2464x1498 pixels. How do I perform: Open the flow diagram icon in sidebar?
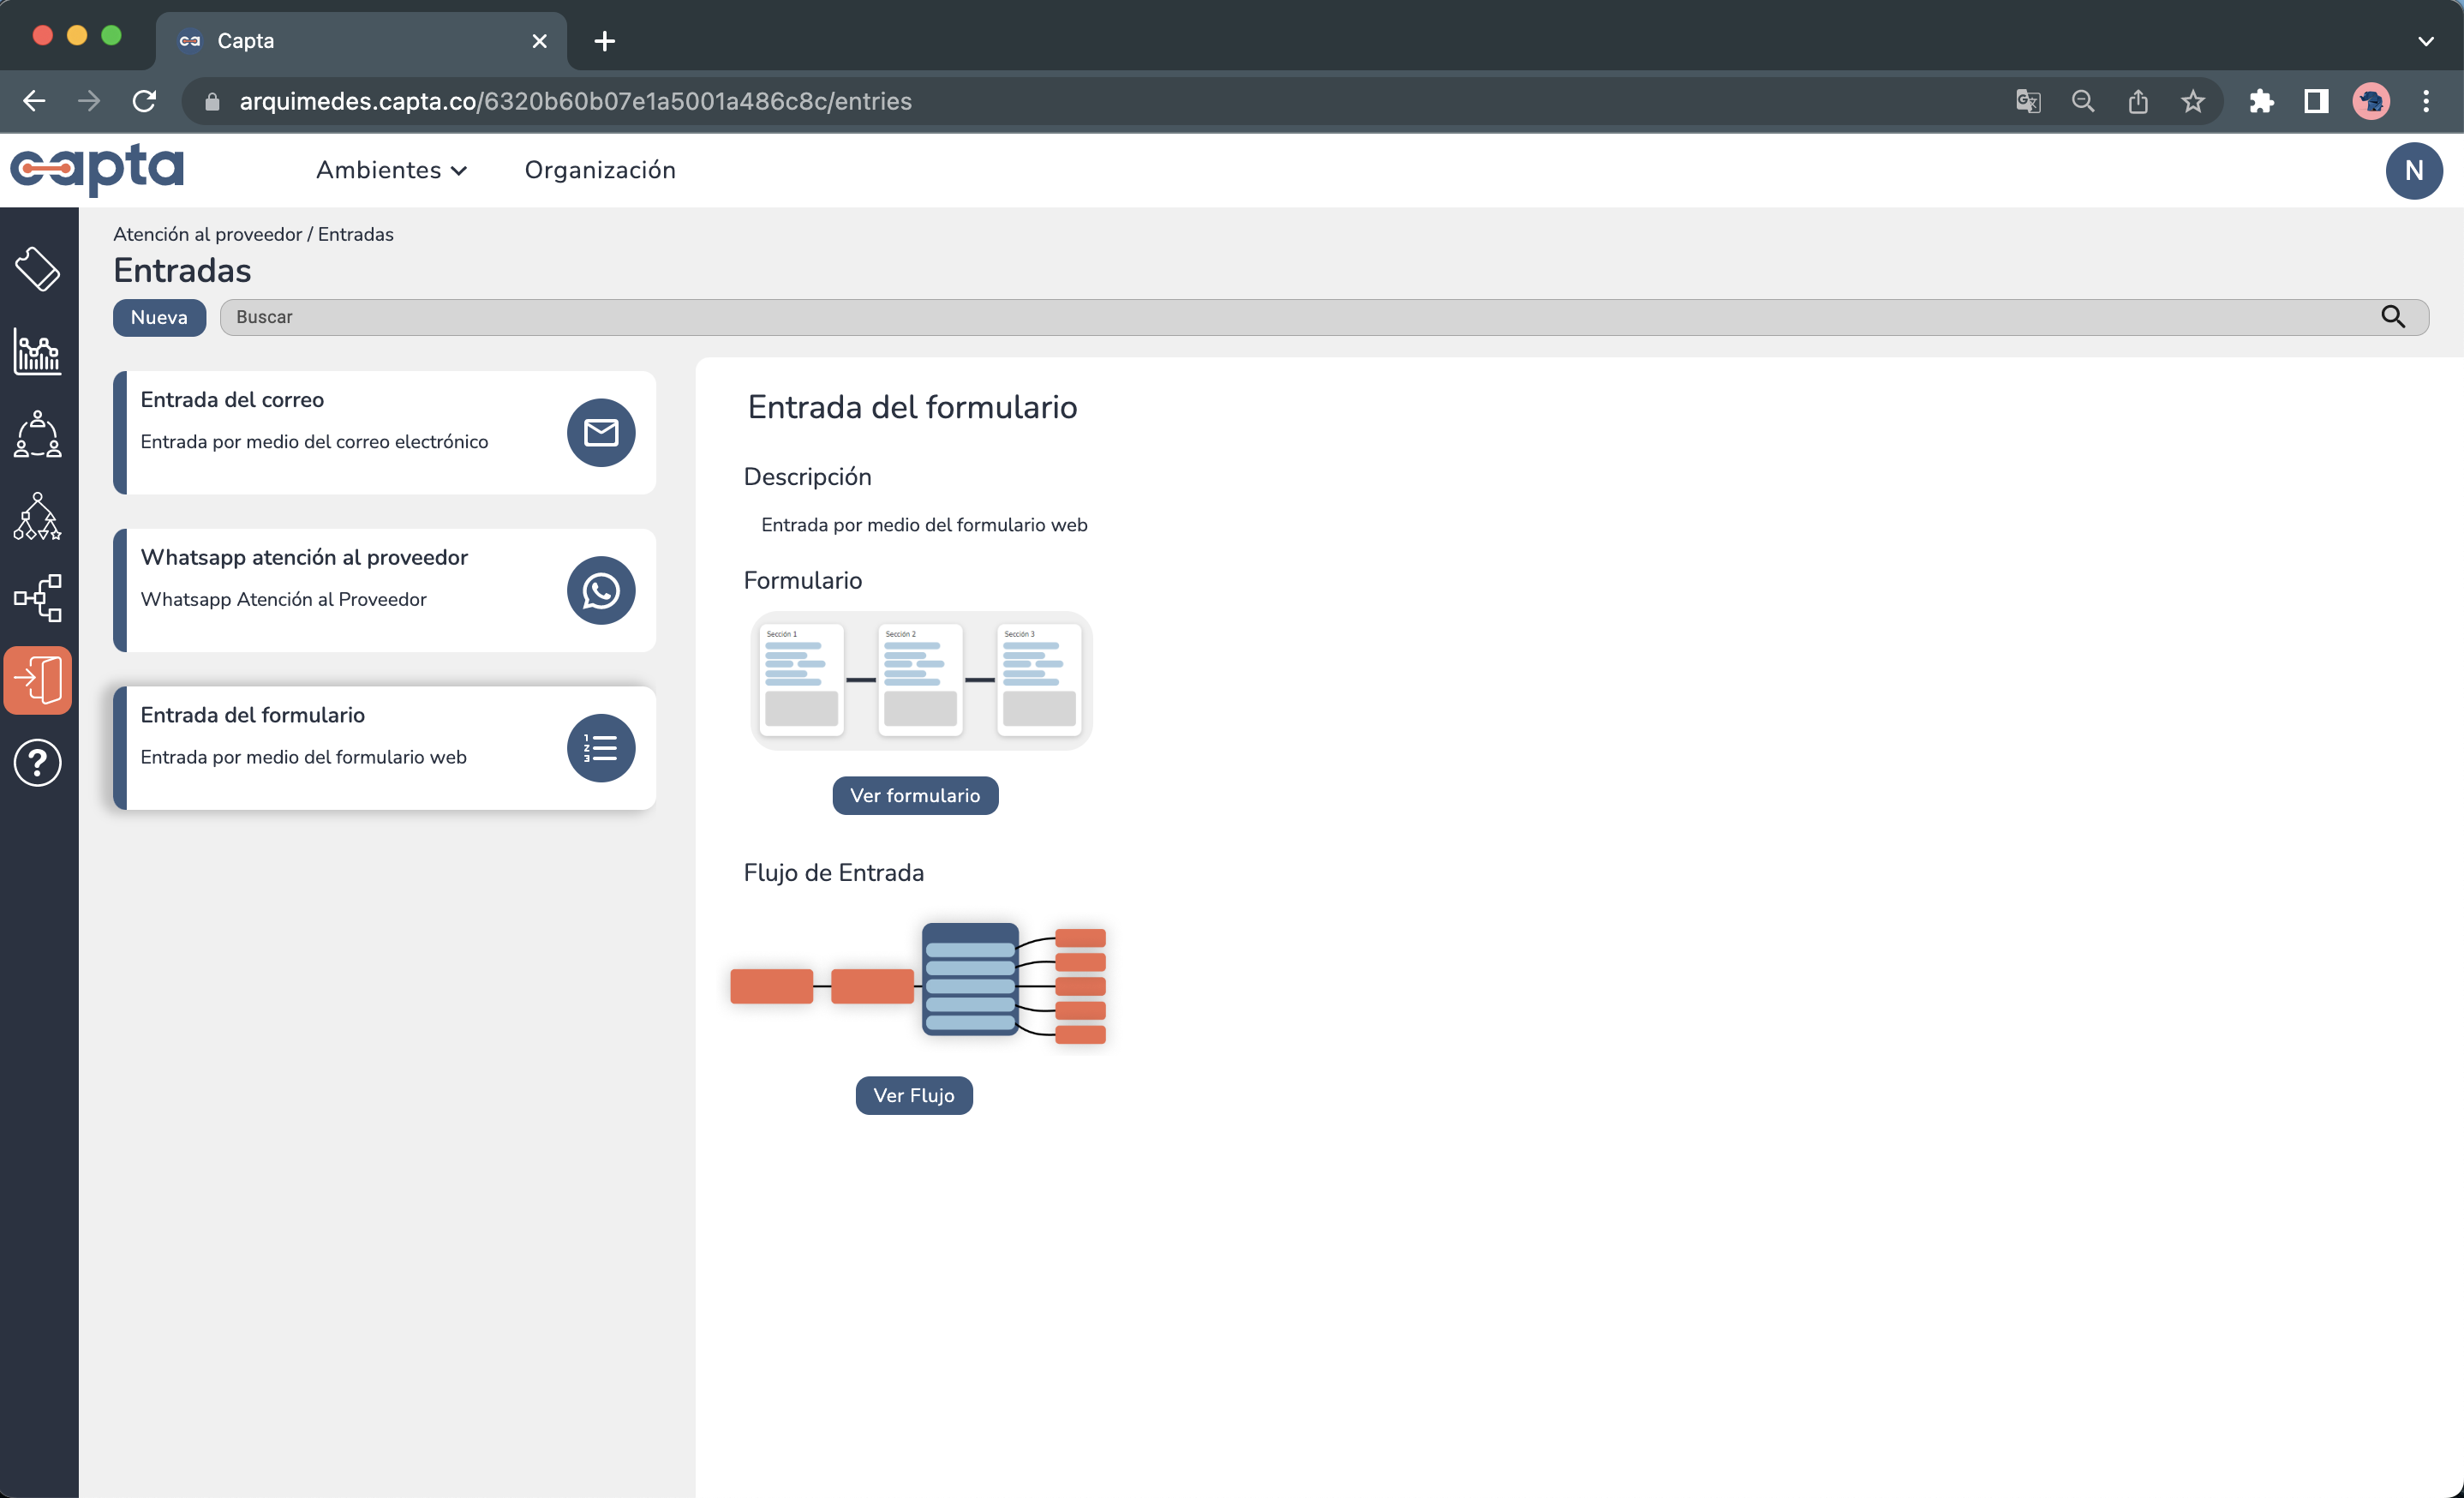(38, 598)
